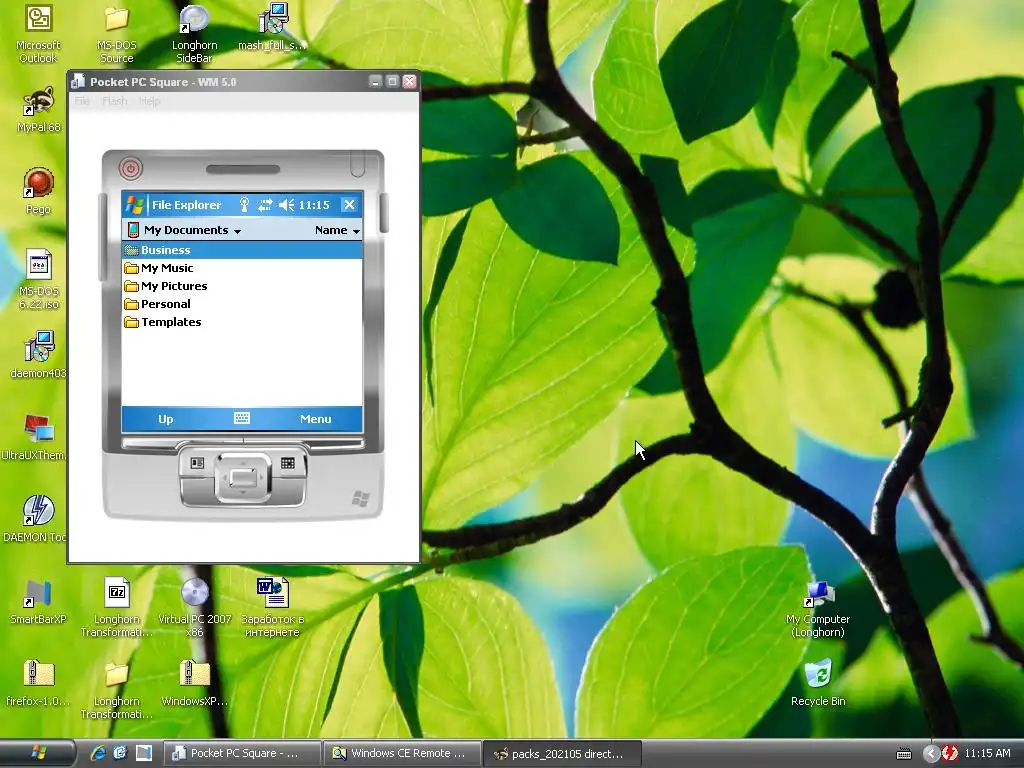The image size is (1024, 768).
Task: Open the Flash menu in Pocket PC Square
Action: point(114,101)
